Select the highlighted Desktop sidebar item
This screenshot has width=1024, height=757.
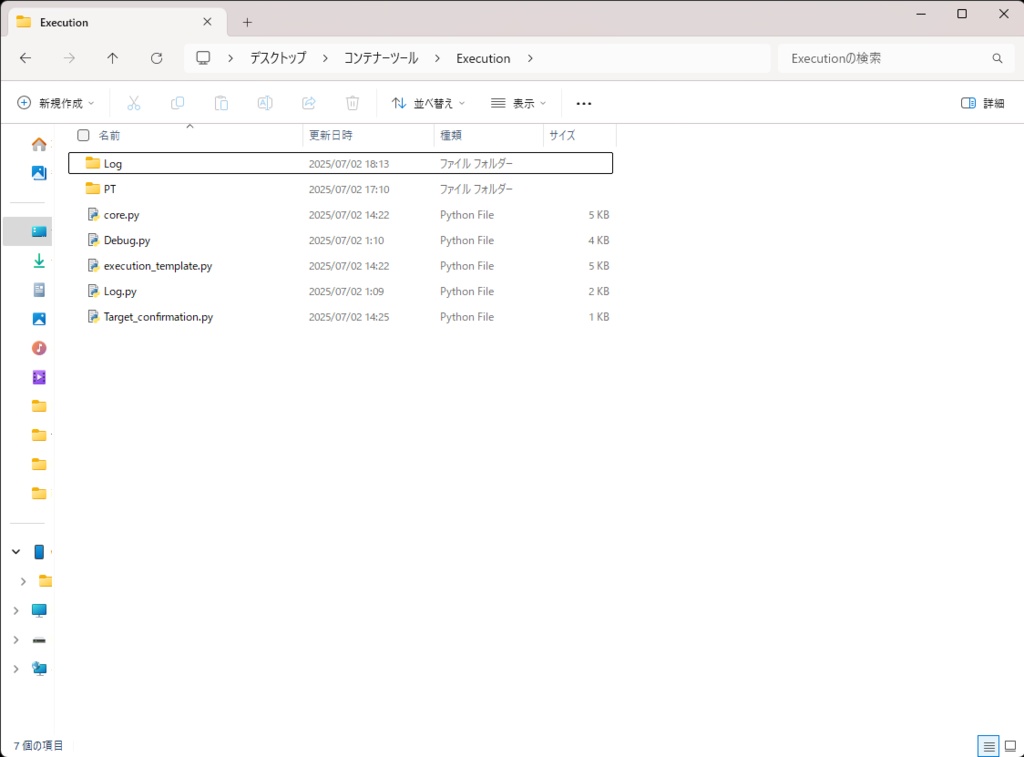(27, 231)
